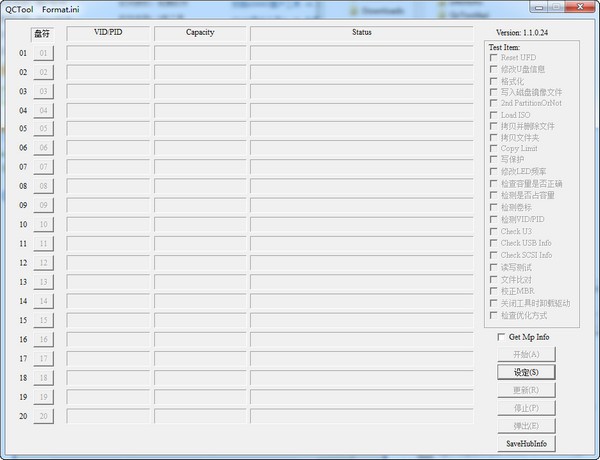
Task: Check the 2nd PartitionOrNot option
Action: coord(493,103)
